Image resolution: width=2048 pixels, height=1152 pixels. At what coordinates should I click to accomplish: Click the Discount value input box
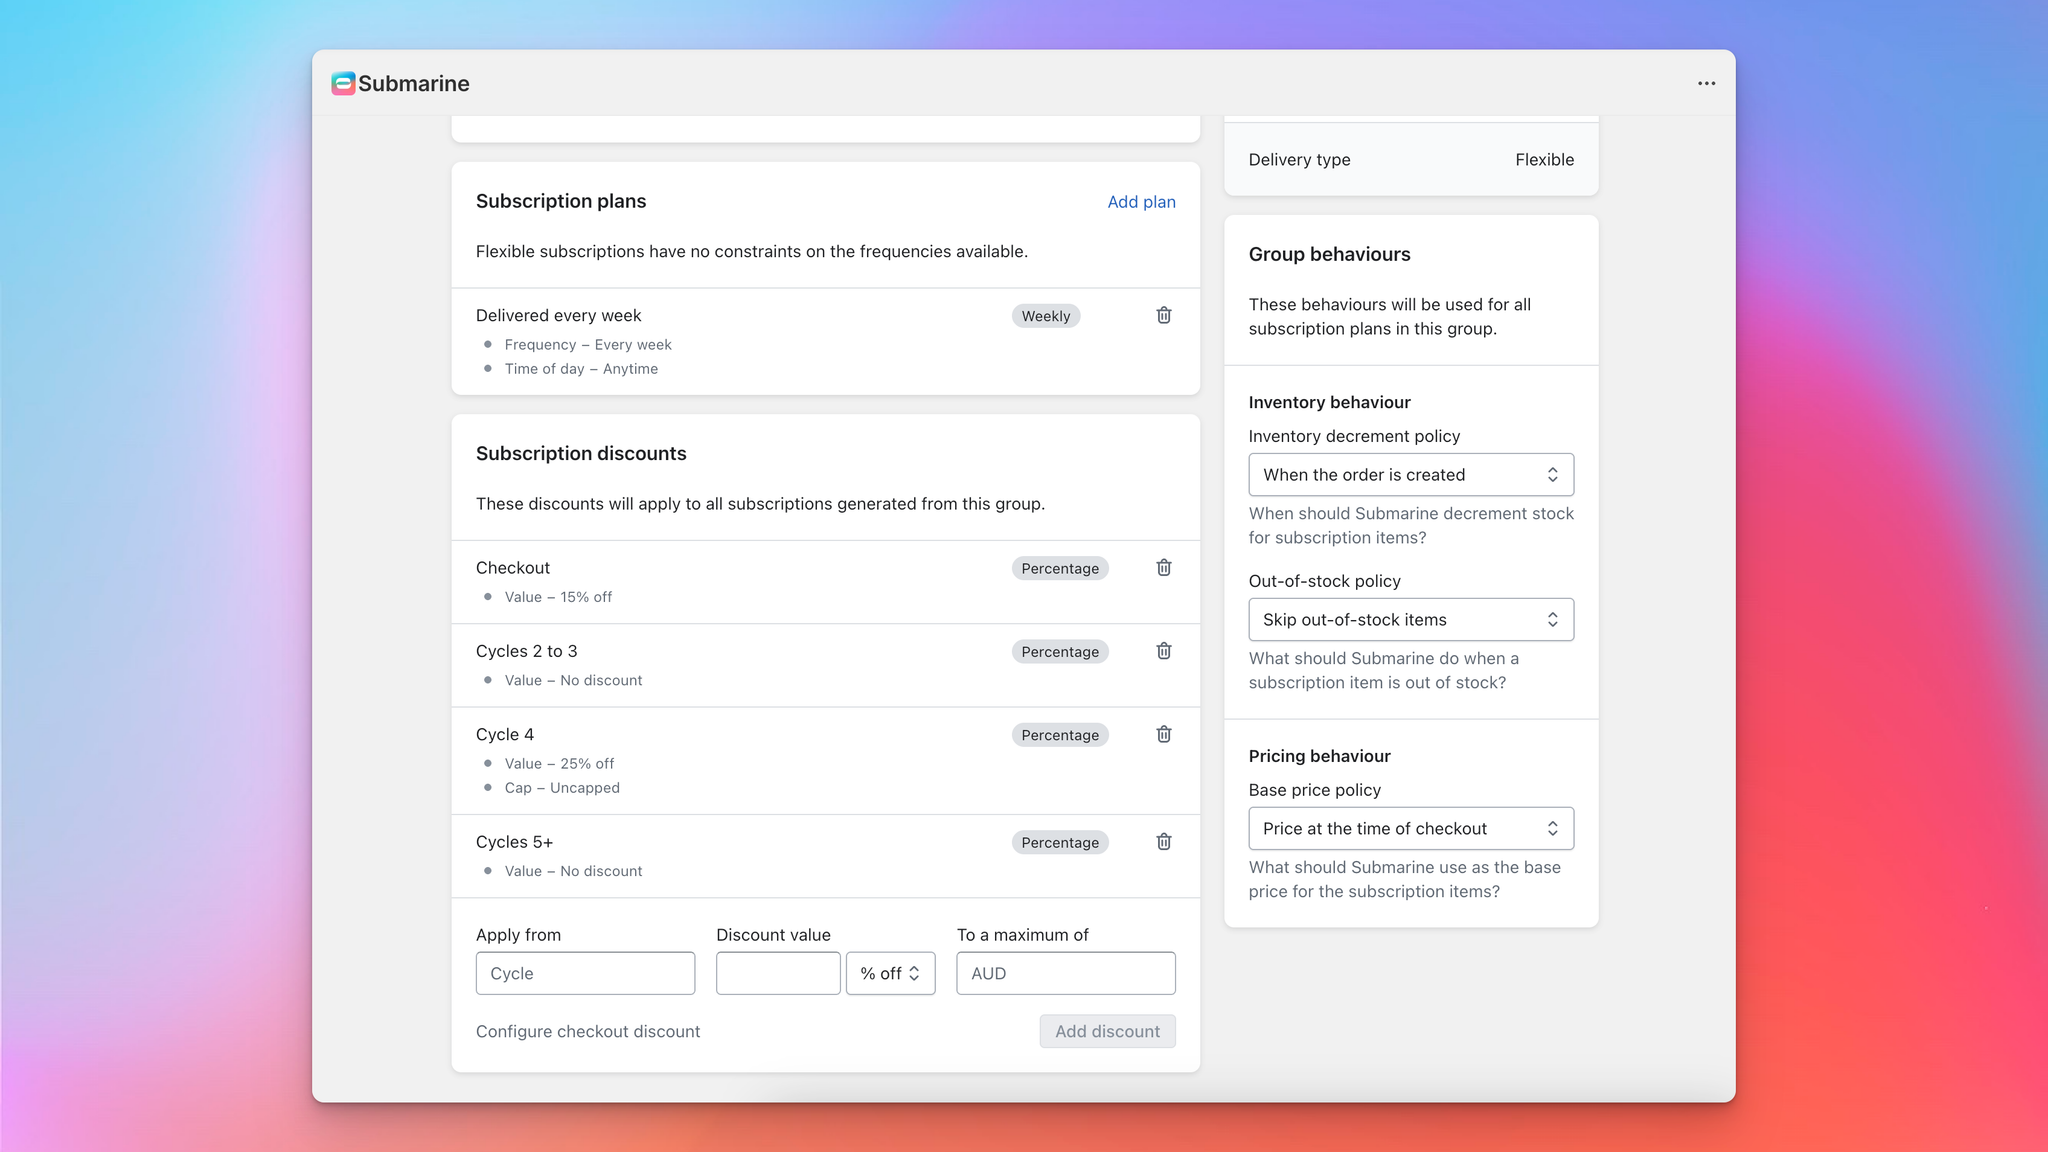[777, 974]
